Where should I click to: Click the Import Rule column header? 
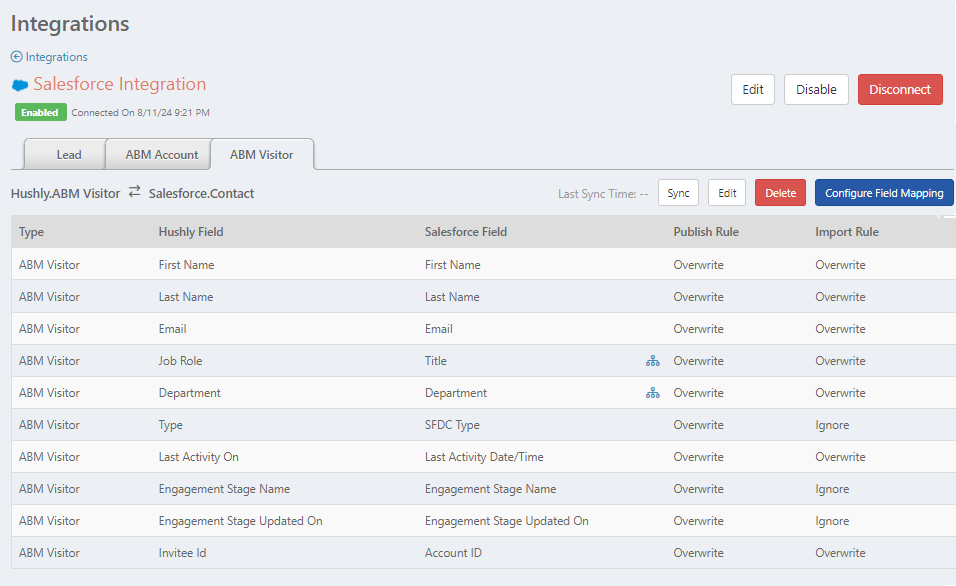(x=847, y=232)
